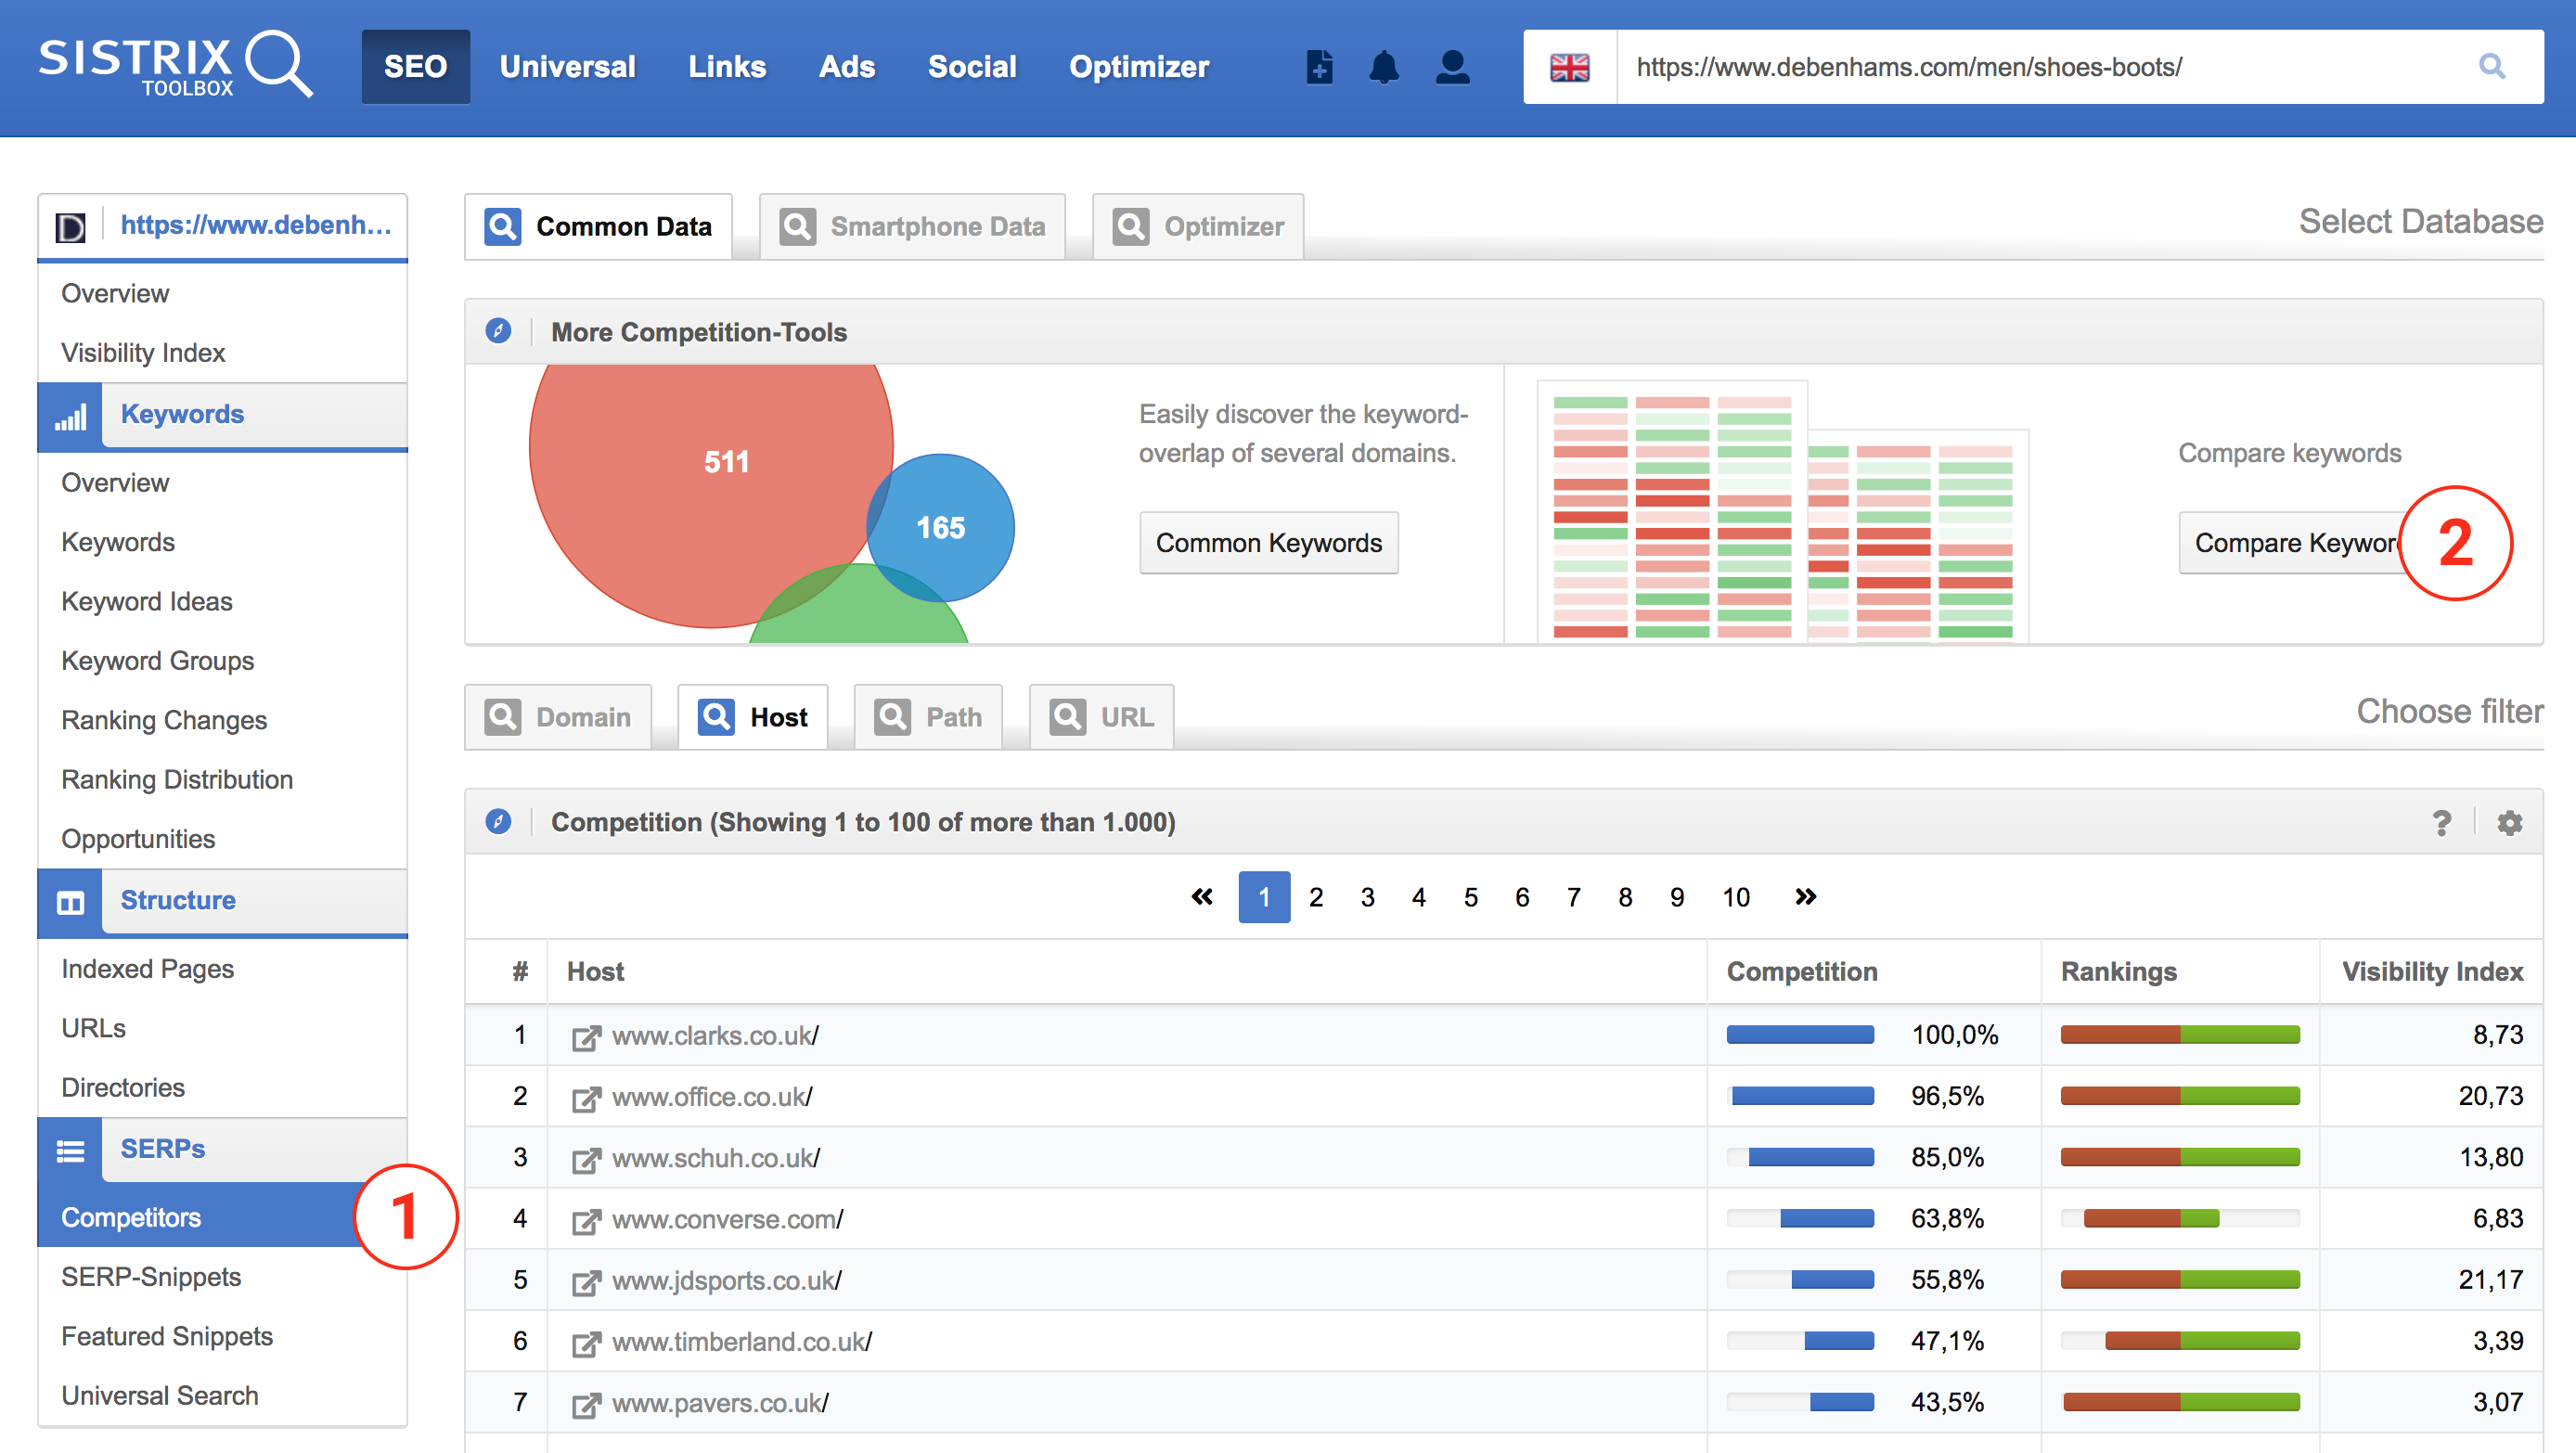Screen dimensions: 2576x1453
Task: Switch to the URL filter tab
Action: click(x=1101, y=717)
